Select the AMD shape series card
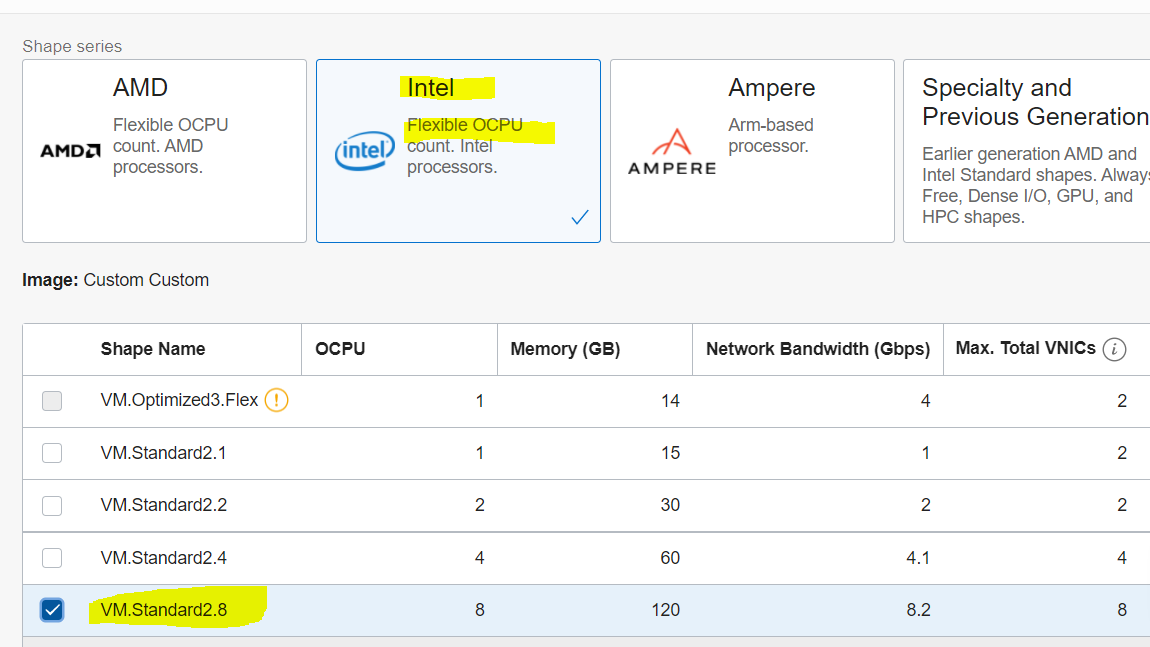This screenshot has height=647, width=1150. point(164,150)
